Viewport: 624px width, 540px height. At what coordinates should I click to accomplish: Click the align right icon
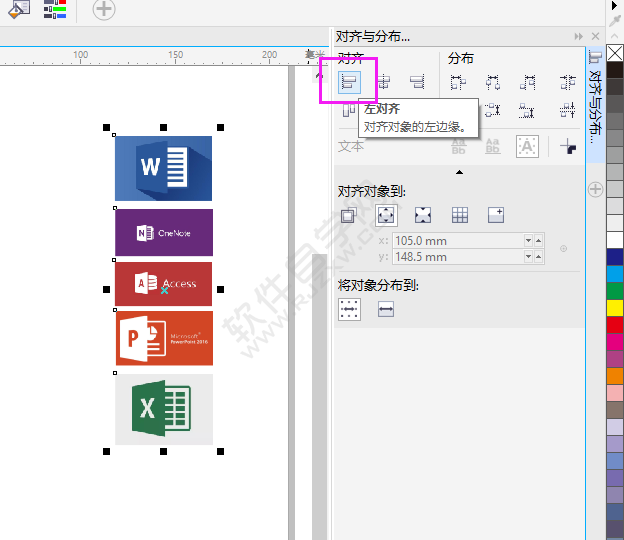(417, 82)
